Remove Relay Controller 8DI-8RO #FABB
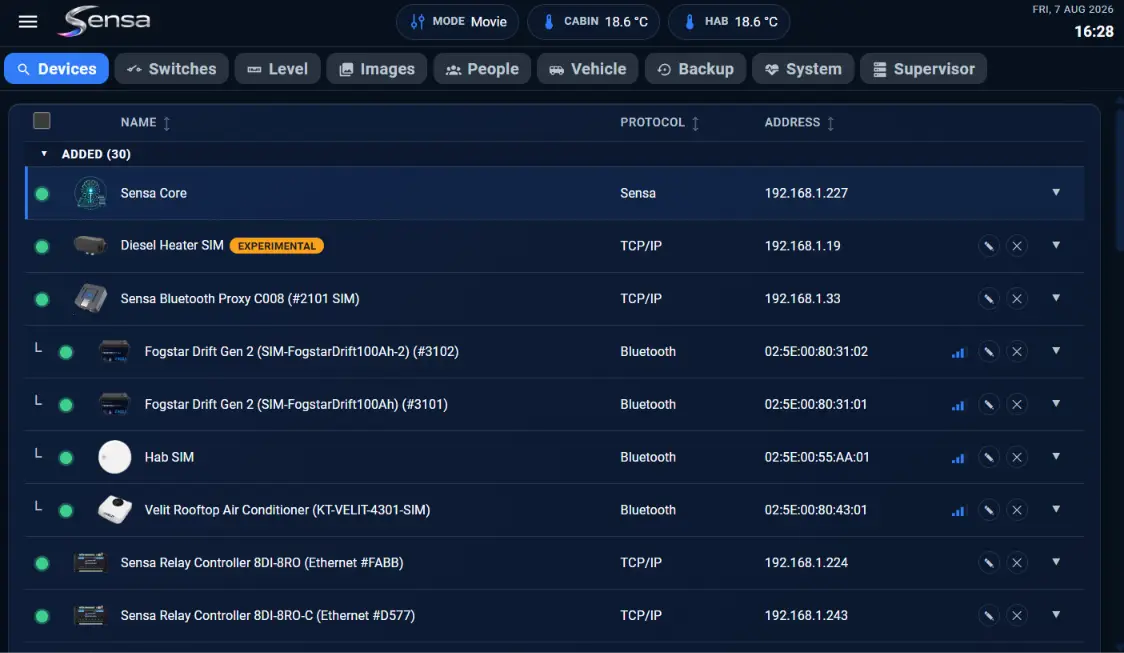 (1016, 563)
